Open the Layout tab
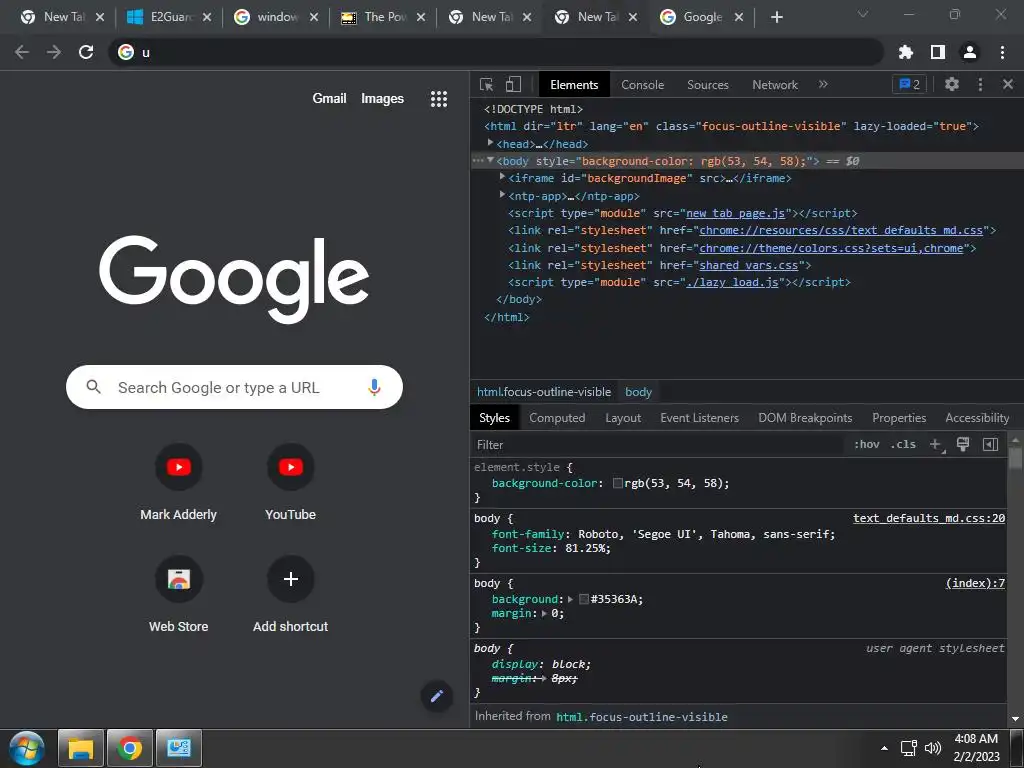The height and width of the screenshot is (768, 1024). 623,418
